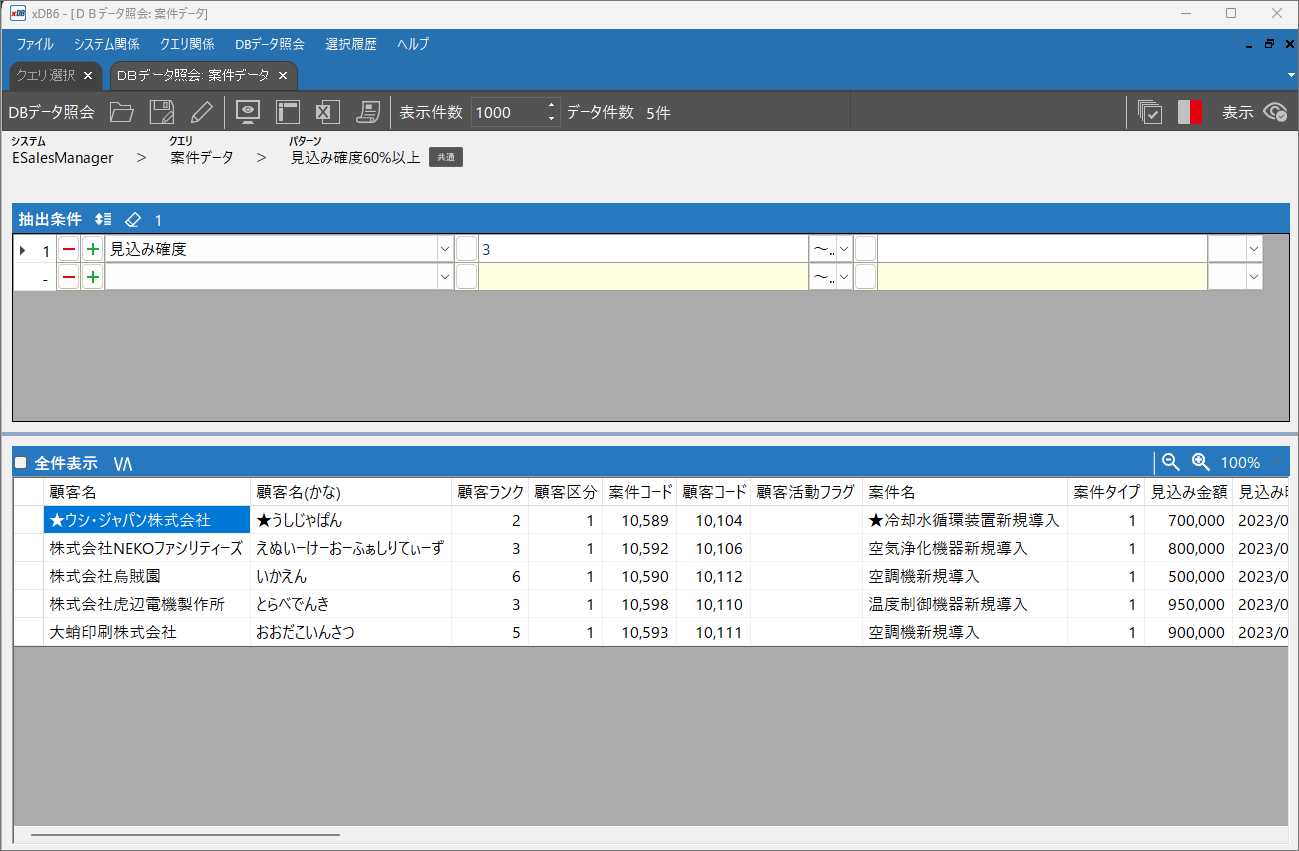Open the rightmost dropdown in empty condition row
The height and width of the screenshot is (851, 1299).
(1253, 277)
